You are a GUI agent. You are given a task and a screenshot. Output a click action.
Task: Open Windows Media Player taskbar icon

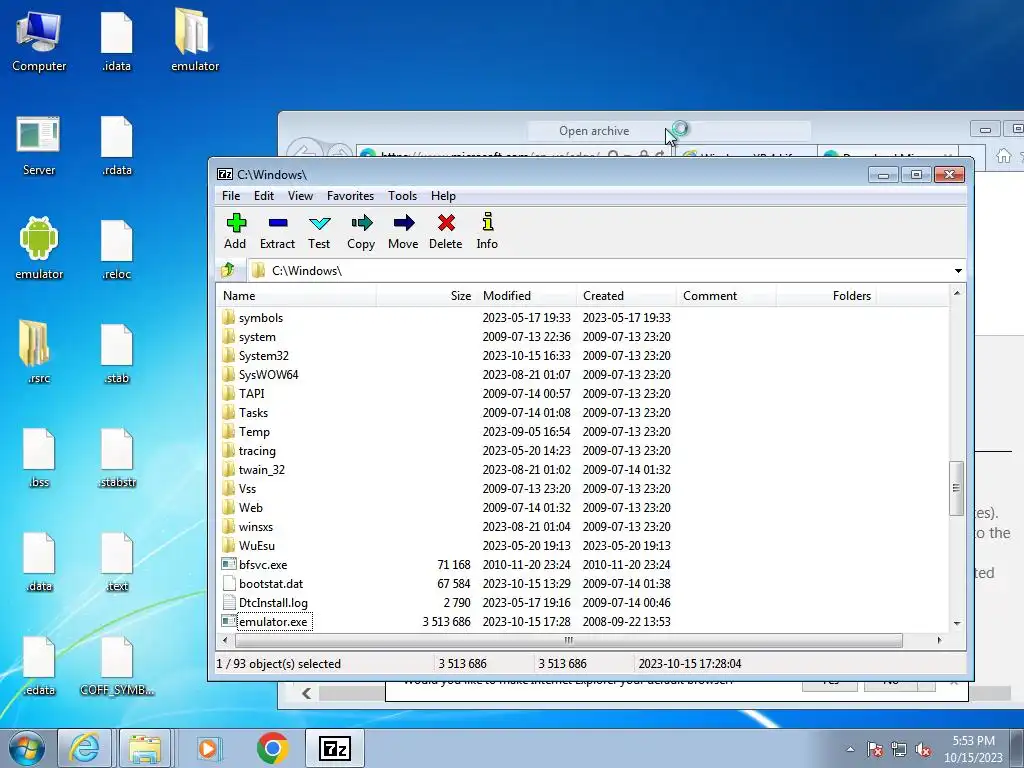(210, 748)
